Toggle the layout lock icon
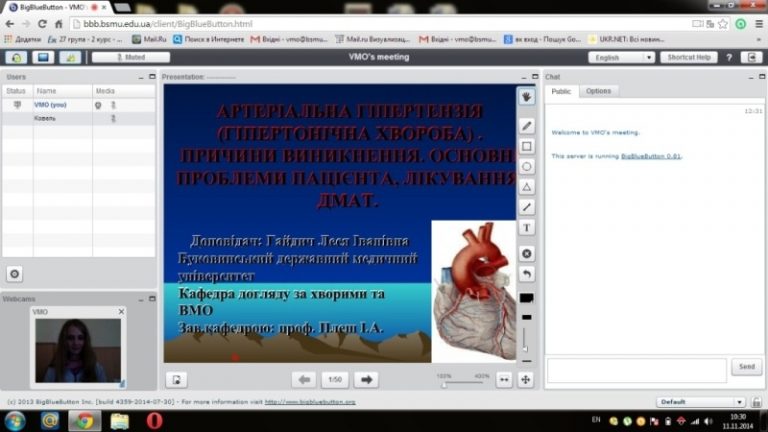 756,402
